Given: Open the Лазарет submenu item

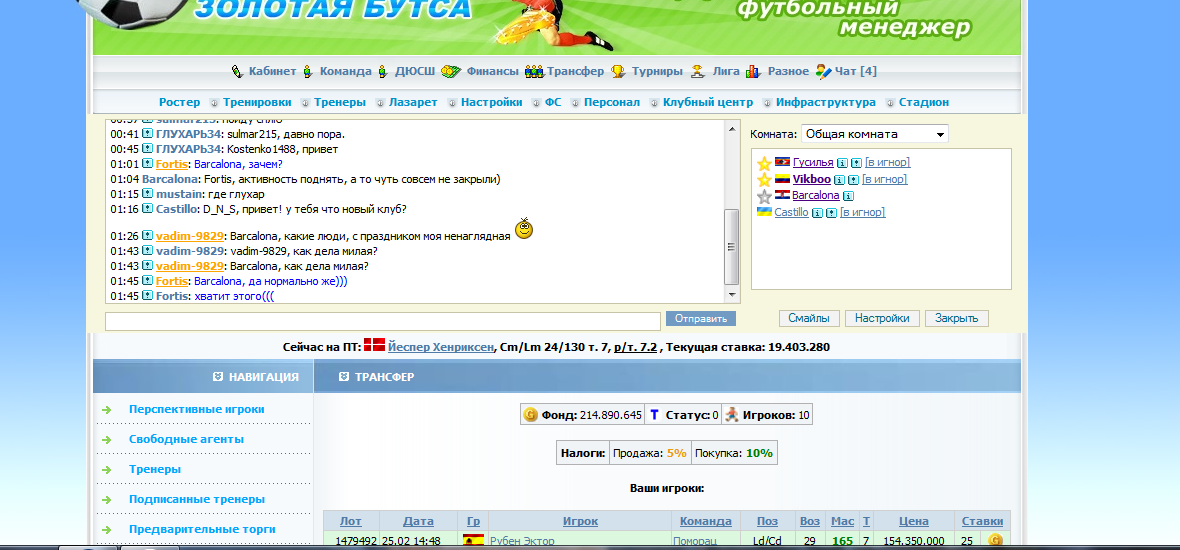Looking at the screenshot, I should [x=413, y=102].
